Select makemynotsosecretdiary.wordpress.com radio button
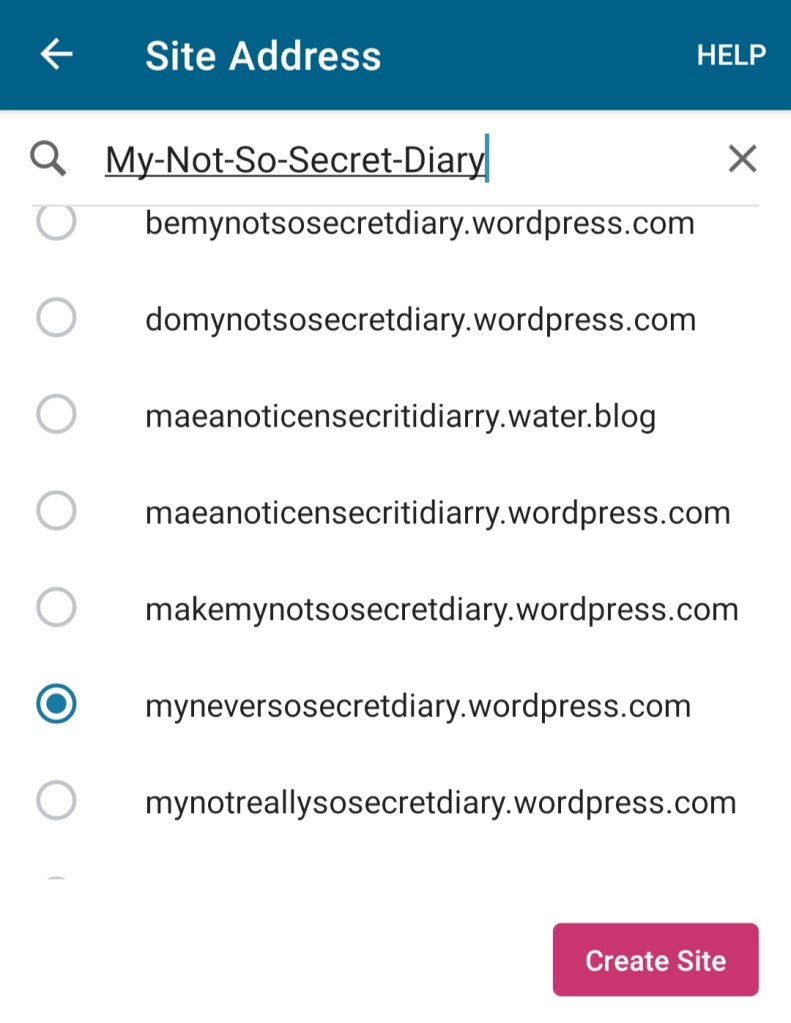The image size is (791, 1023). (x=56, y=609)
